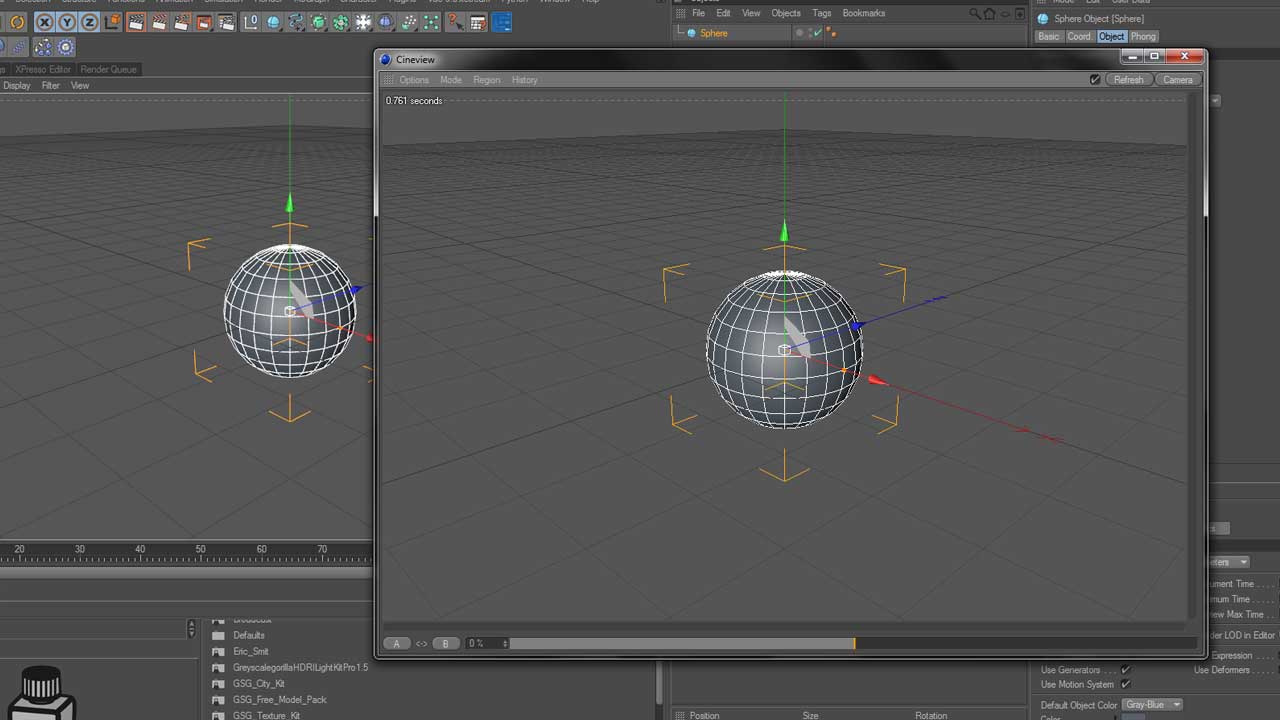Open the Render Queue tab
This screenshot has width=1280, height=720.
108,69
